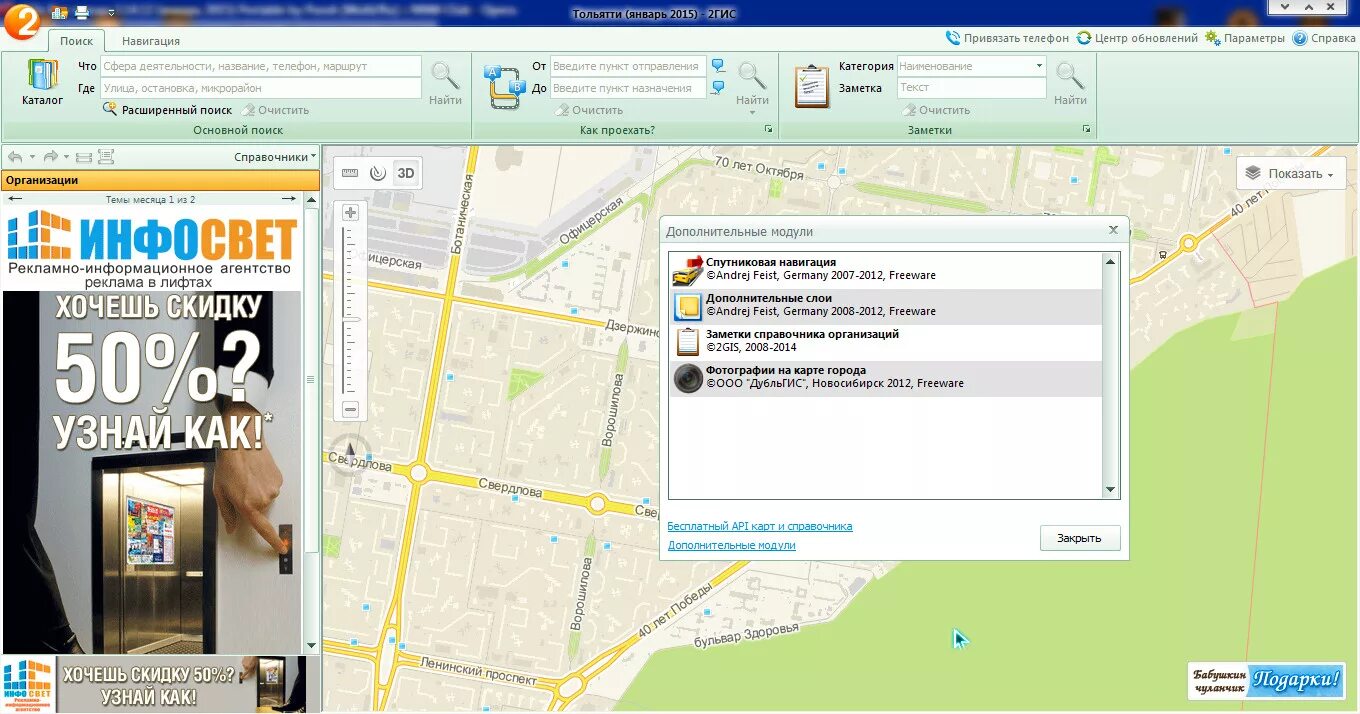Select Заметки справочника организаций module row
The image size is (1360, 714).
[x=885, y=341]
